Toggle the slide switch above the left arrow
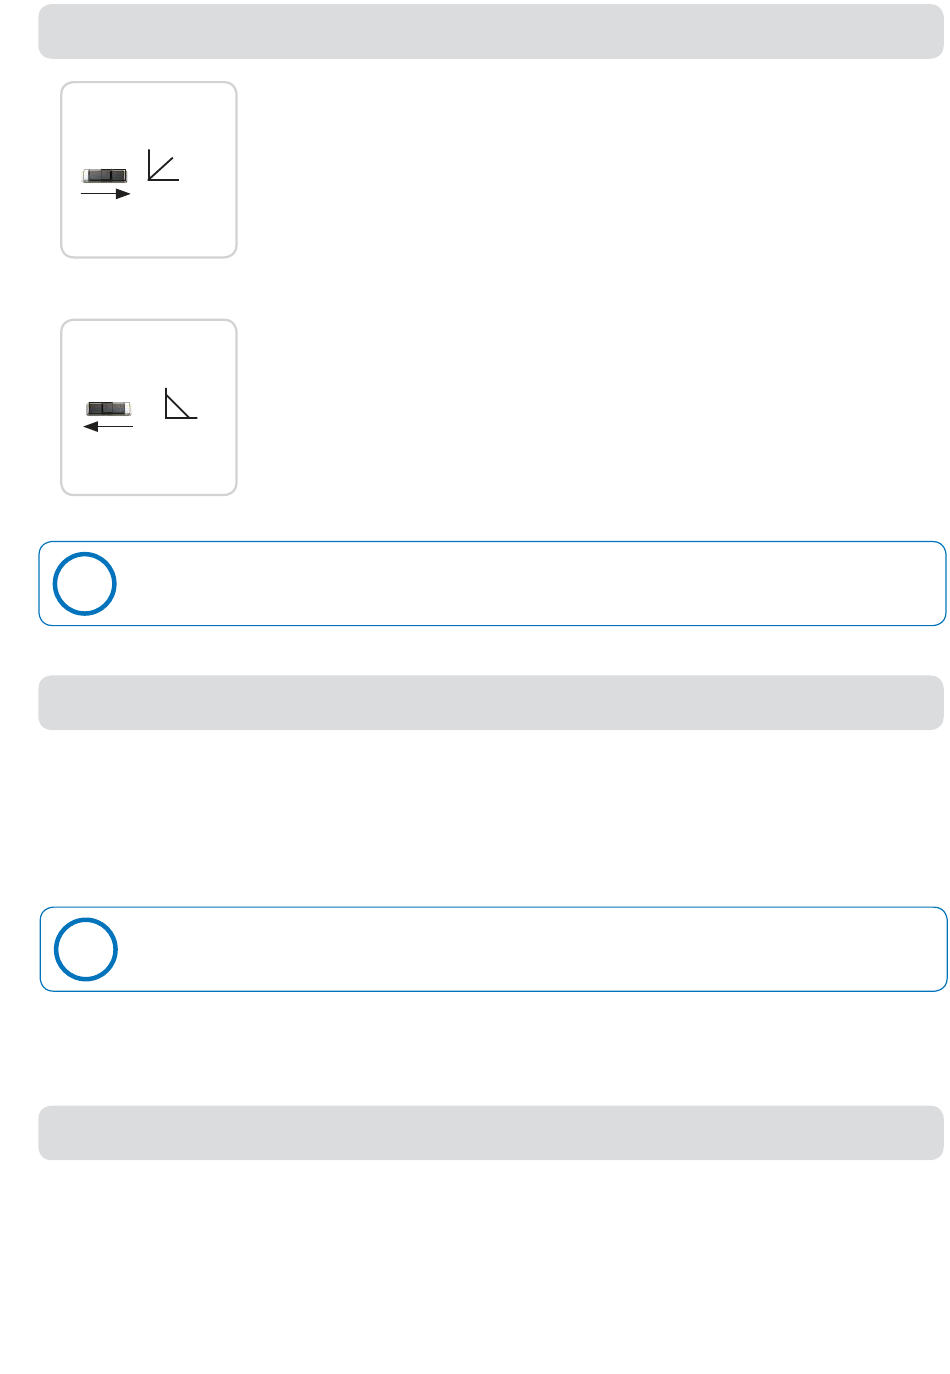The width and height of the screenshot is (950, 1374). (108, 409)
